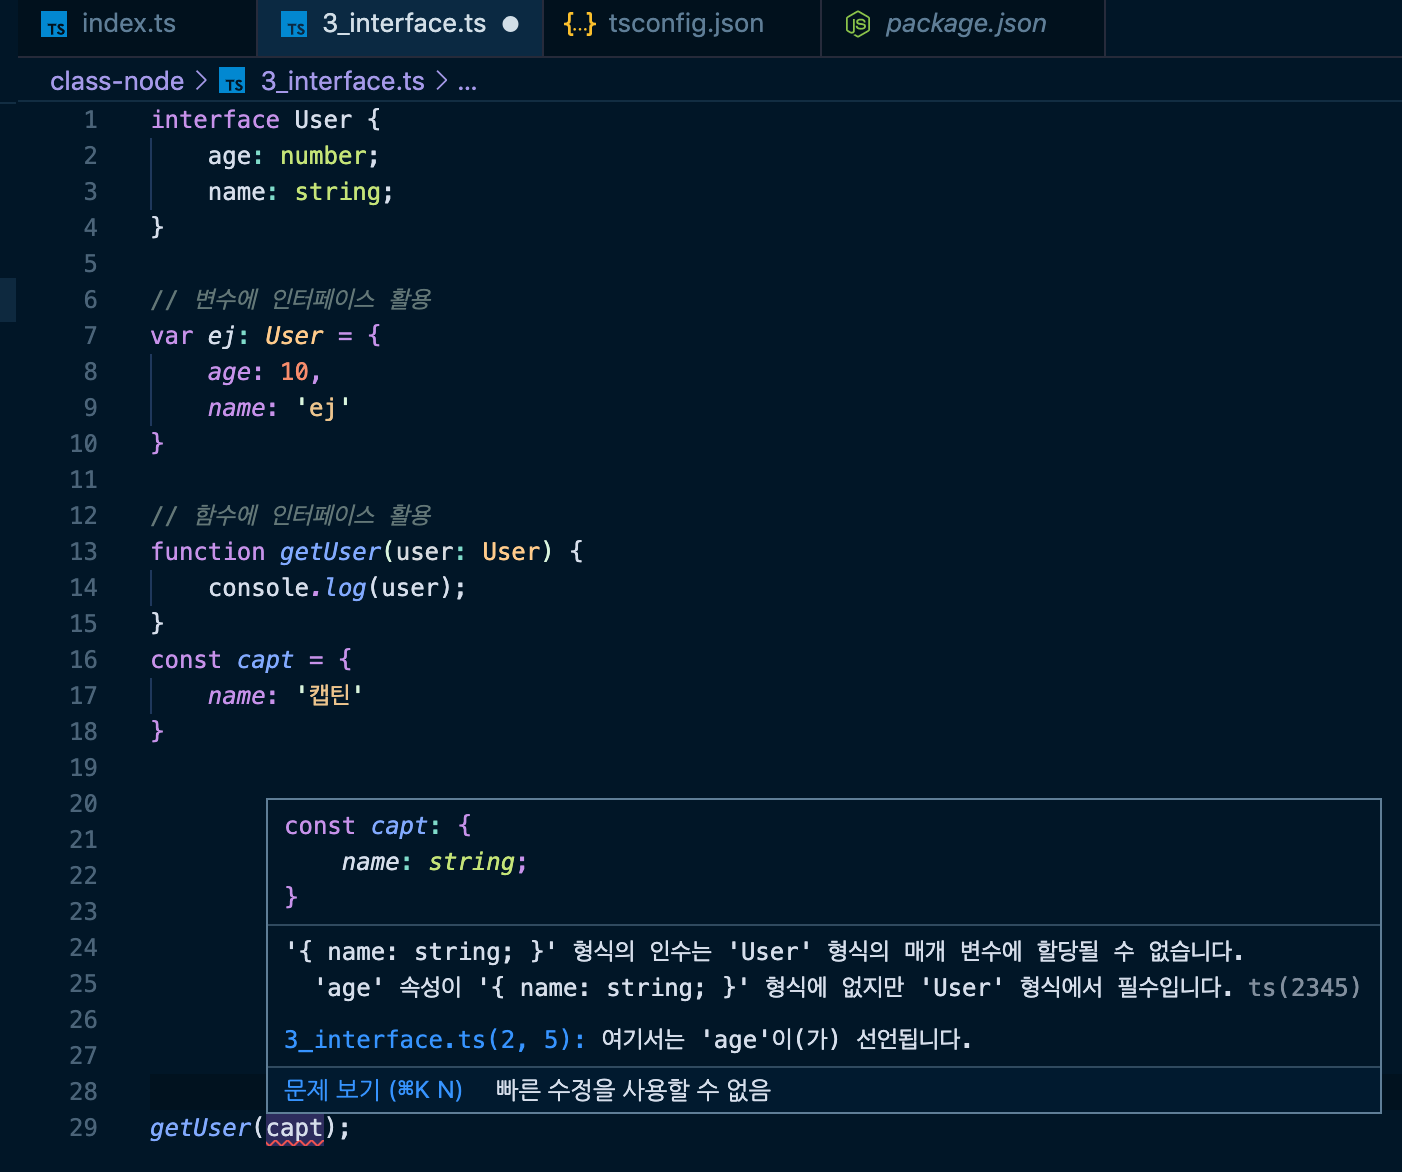Click closing brace on line 18
This screenshot has width=1402, height=1172.
pyautogui.click(x=157, y=731)
